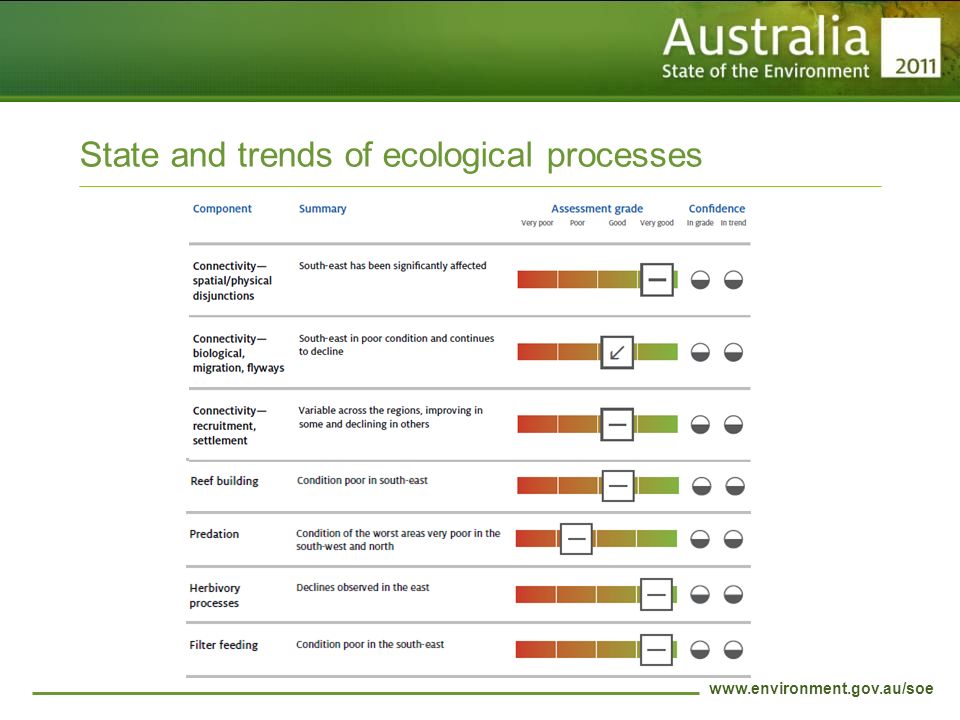Select the in-trend confidence circle for biological migration flyways

pos(733,352)
